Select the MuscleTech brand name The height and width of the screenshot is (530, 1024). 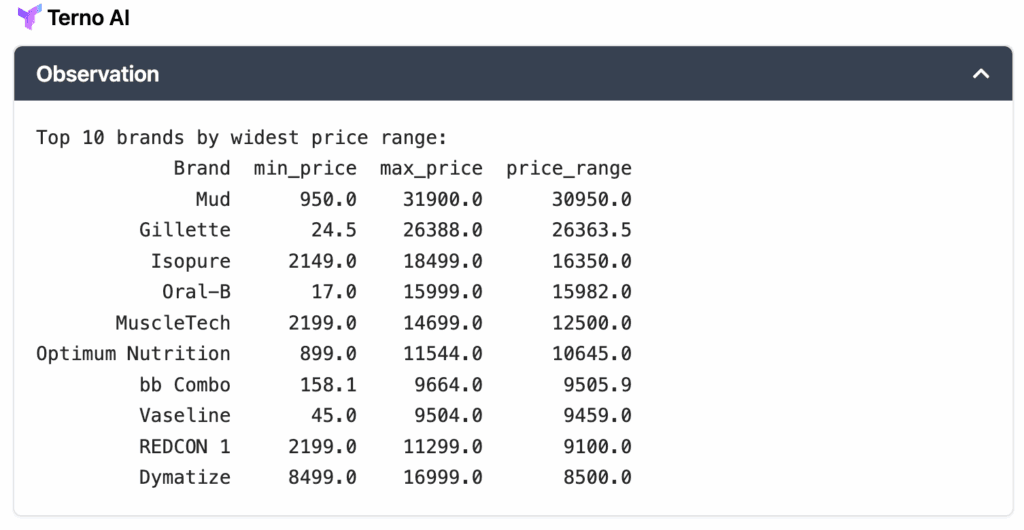point(173,323)
